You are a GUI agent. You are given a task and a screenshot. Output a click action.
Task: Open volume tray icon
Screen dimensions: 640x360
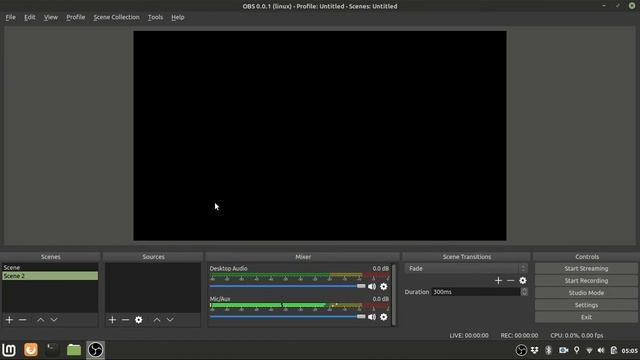[x=601, y=350]
